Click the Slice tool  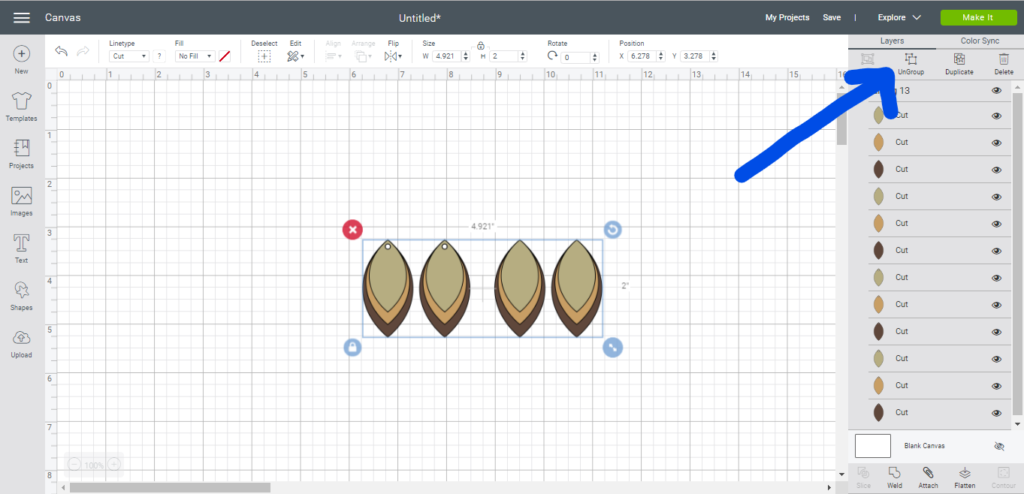point(863,478)
